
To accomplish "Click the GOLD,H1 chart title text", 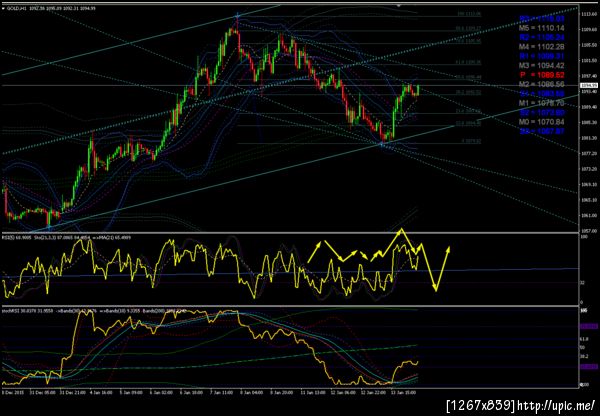I will (x=14, y=8).
